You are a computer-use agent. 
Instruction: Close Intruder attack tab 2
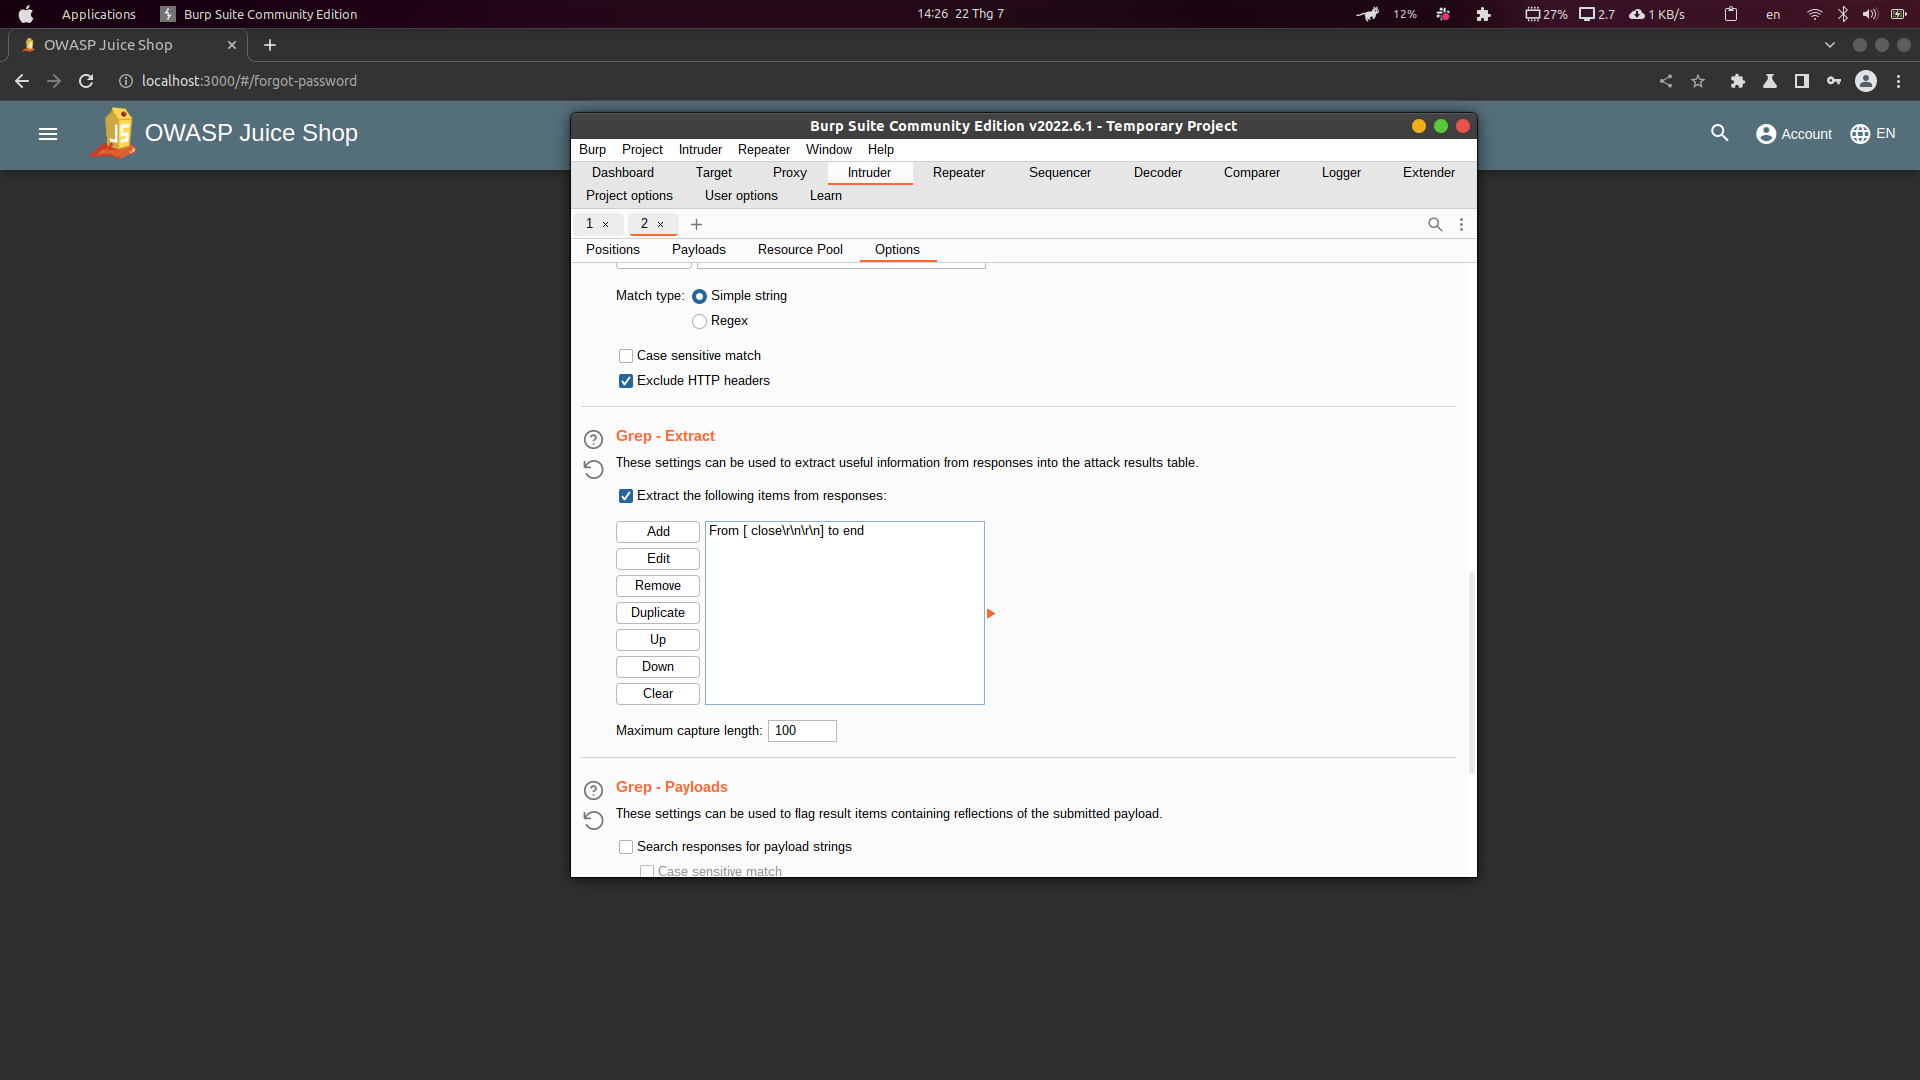tap(660, 224)
